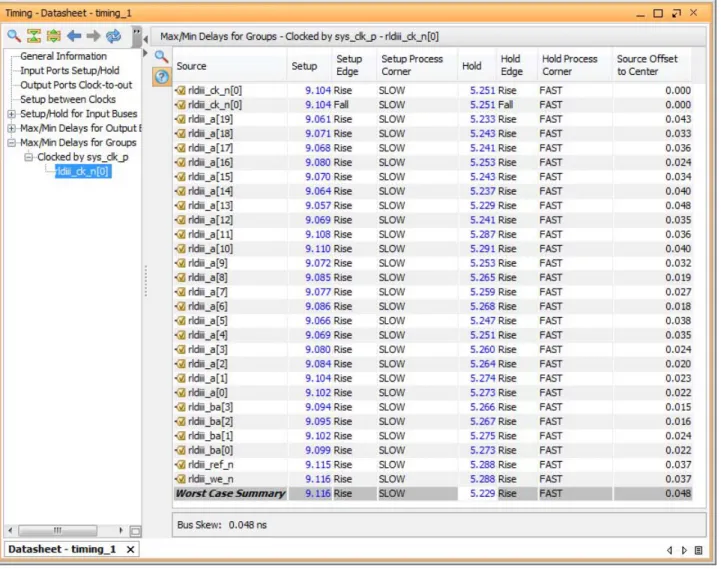
Task: Open General Information in the tree
Action: point(63,56)
